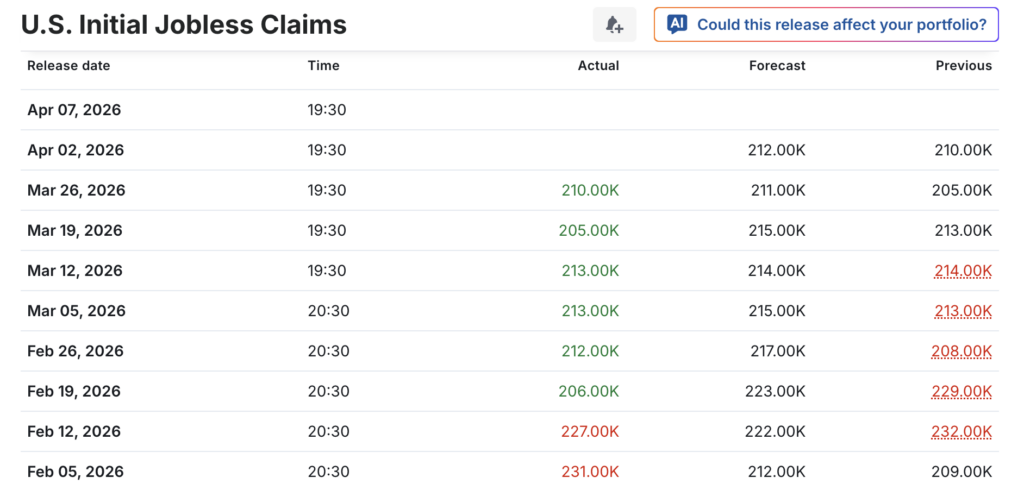Click the 20:30 time for Mar 05, 2026

click(x=328, y=311)
